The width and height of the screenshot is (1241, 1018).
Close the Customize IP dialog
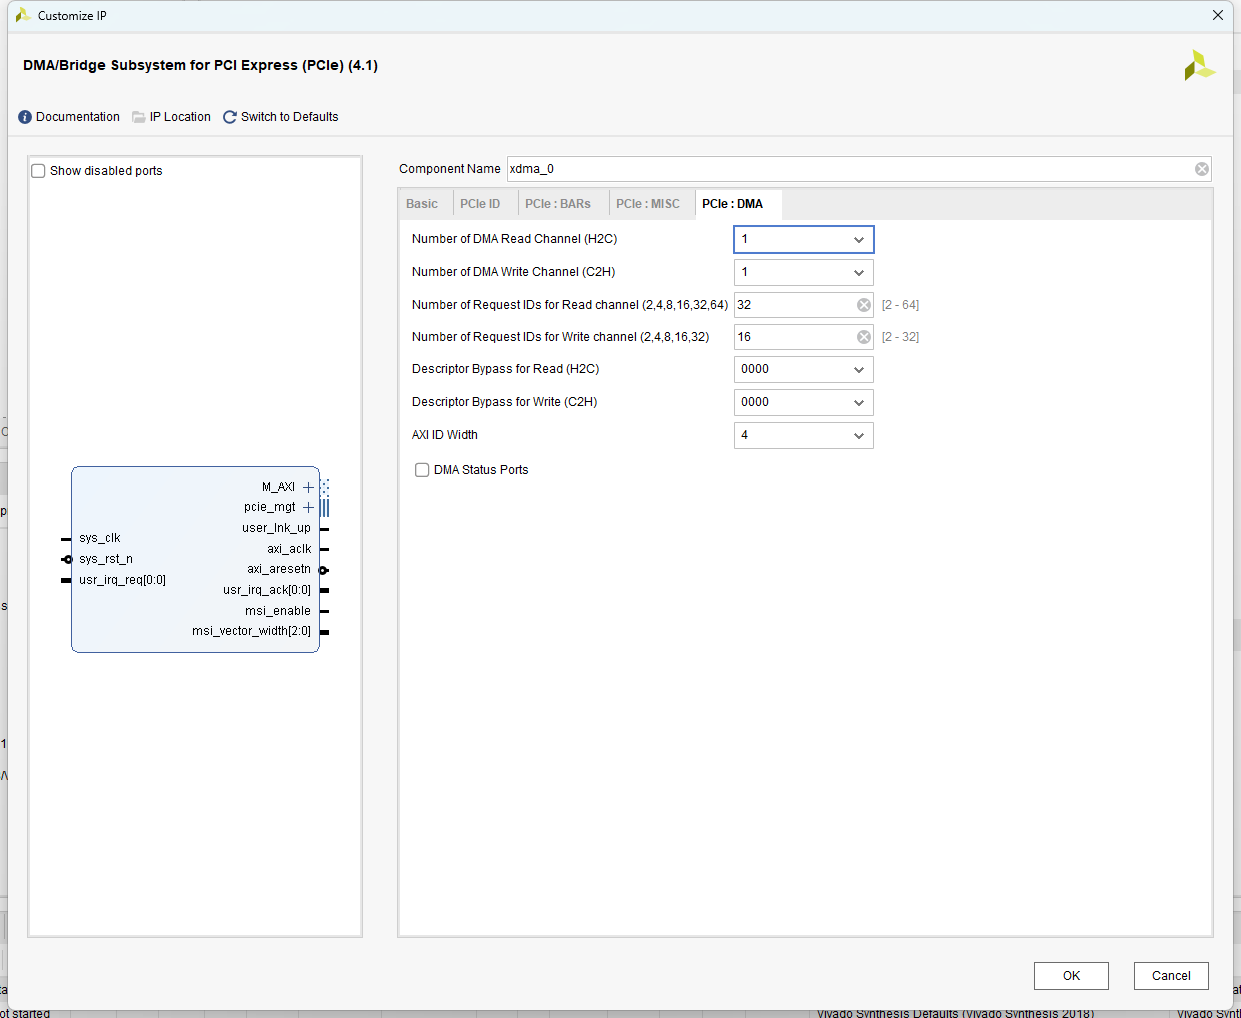coord(1218,15)
